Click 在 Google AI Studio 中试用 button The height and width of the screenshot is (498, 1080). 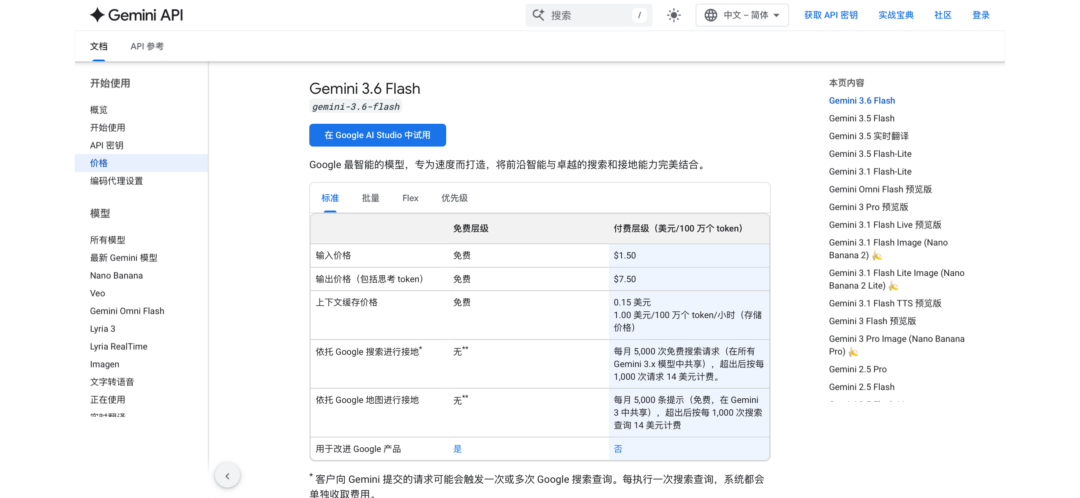[377, 135]
